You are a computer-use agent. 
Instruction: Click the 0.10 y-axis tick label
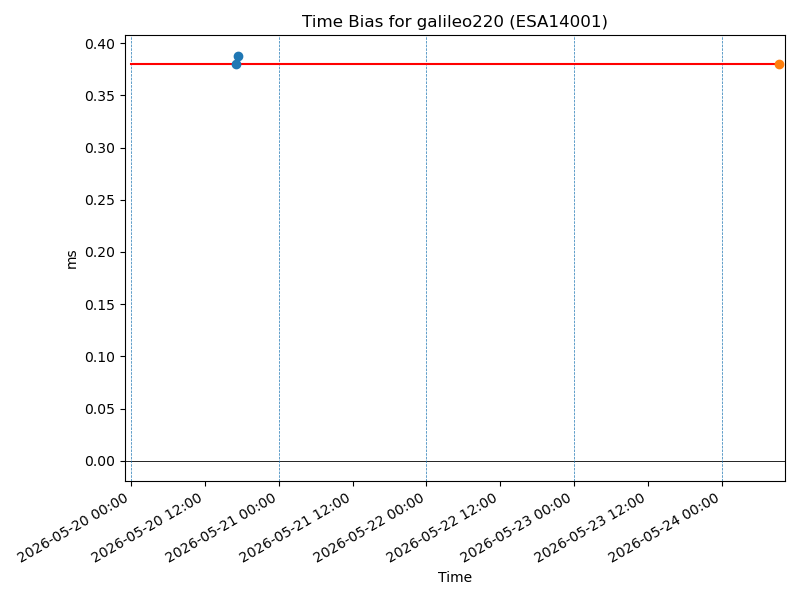[100, 357]
